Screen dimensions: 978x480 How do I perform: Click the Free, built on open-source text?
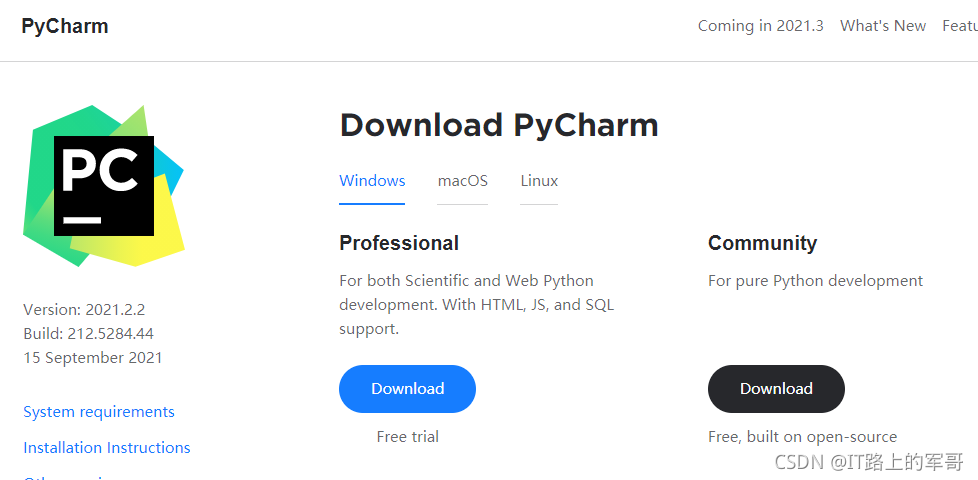[x=803, y=436]
